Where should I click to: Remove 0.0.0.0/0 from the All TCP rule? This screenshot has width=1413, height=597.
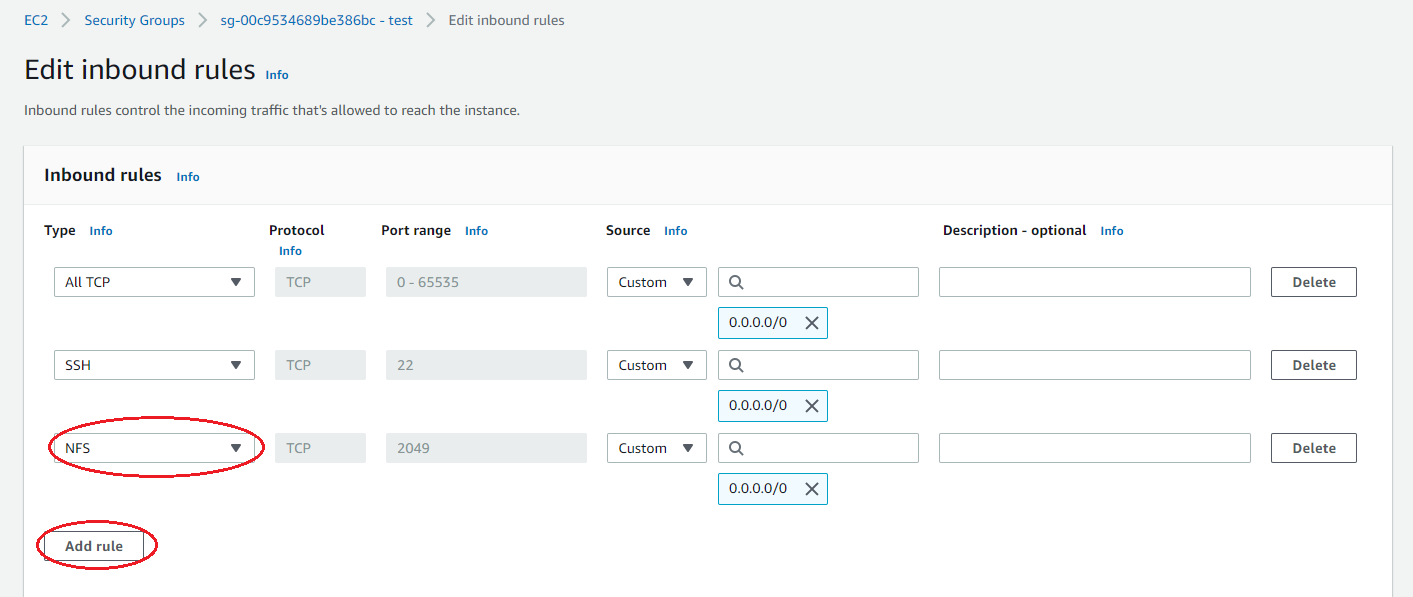coord(811,323)
